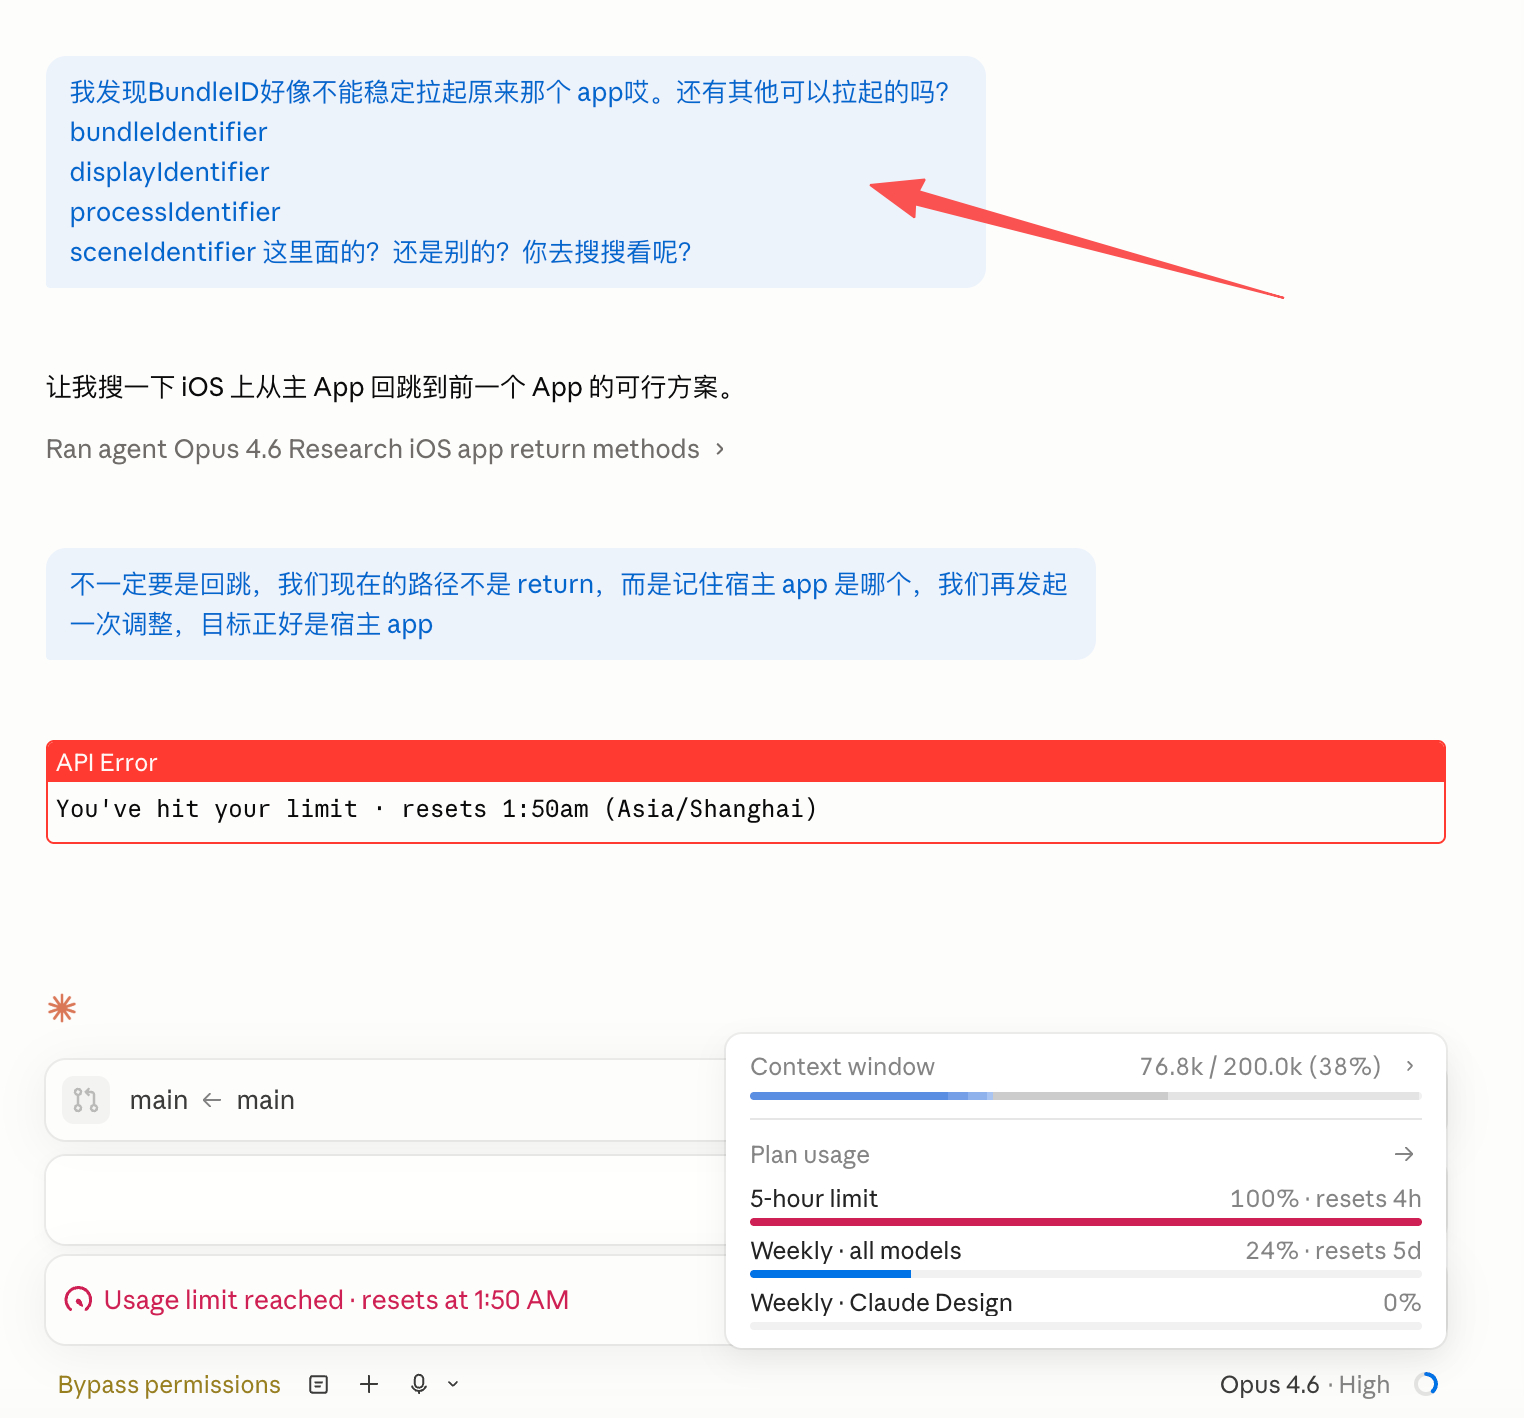Select the user message starting with 不一定要是回跳
This screenshot has width=1524, height=1418.
[571, 604]
